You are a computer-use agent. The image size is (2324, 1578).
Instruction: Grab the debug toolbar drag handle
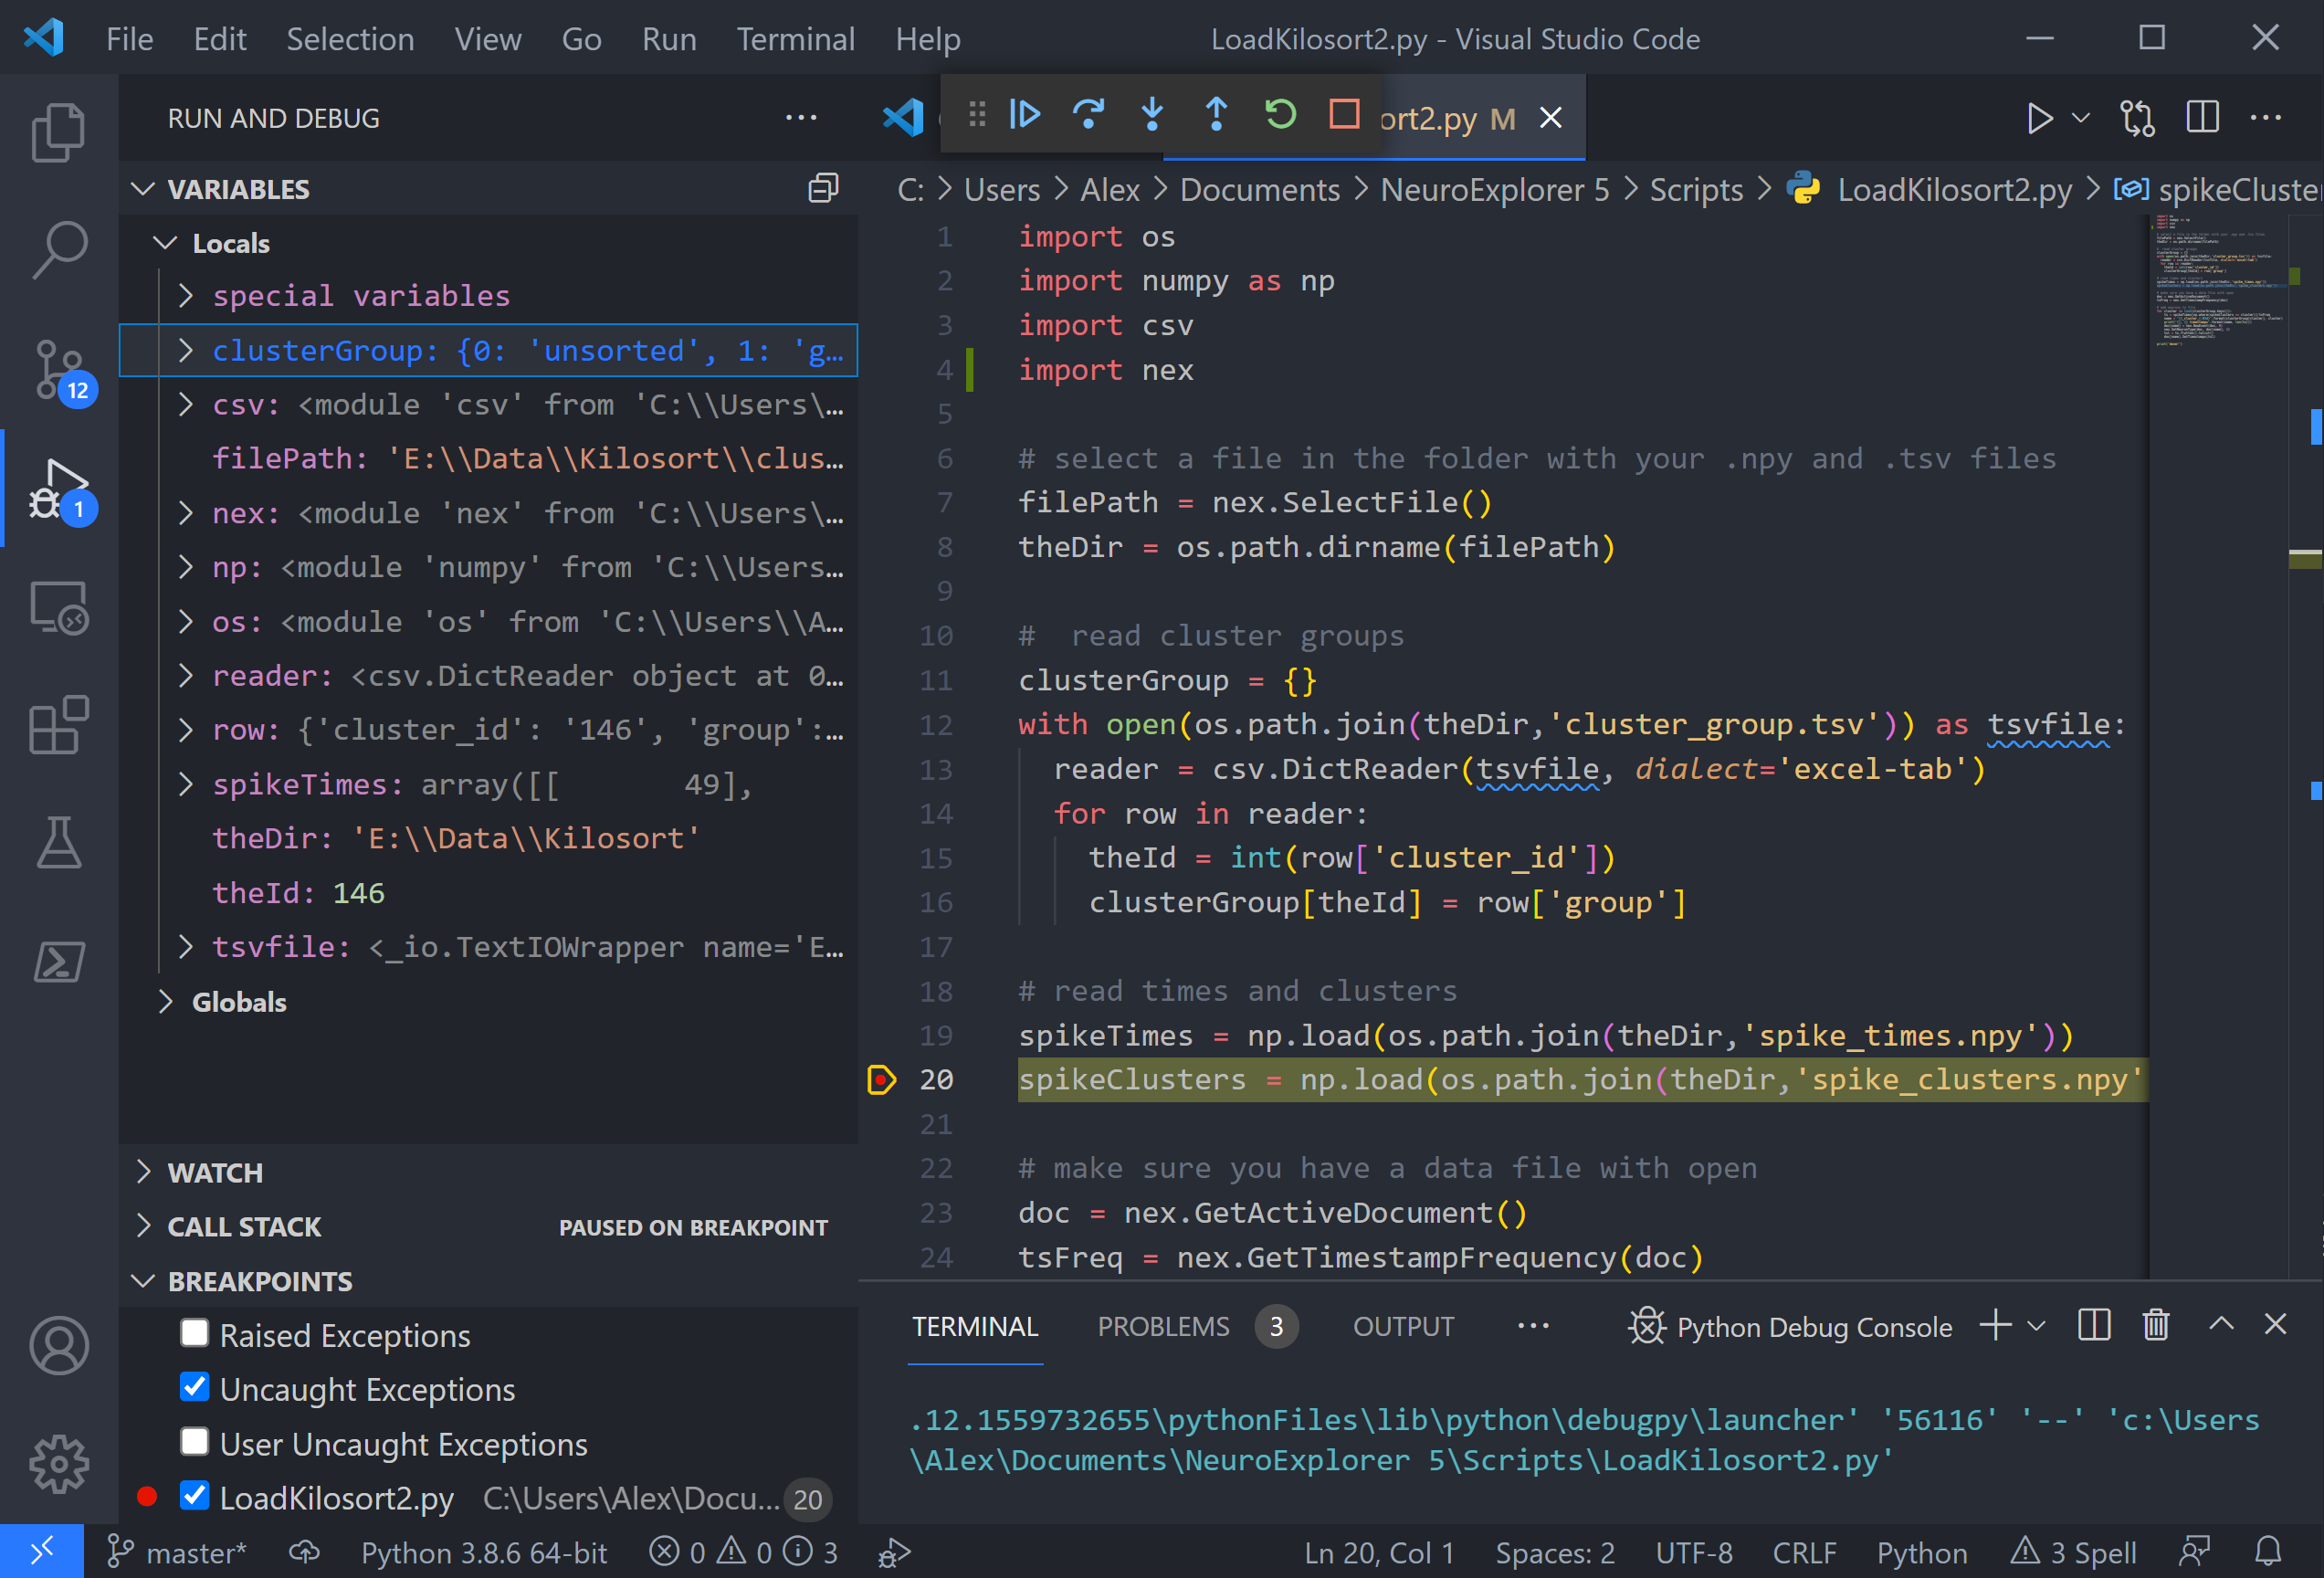pos(977,114)
